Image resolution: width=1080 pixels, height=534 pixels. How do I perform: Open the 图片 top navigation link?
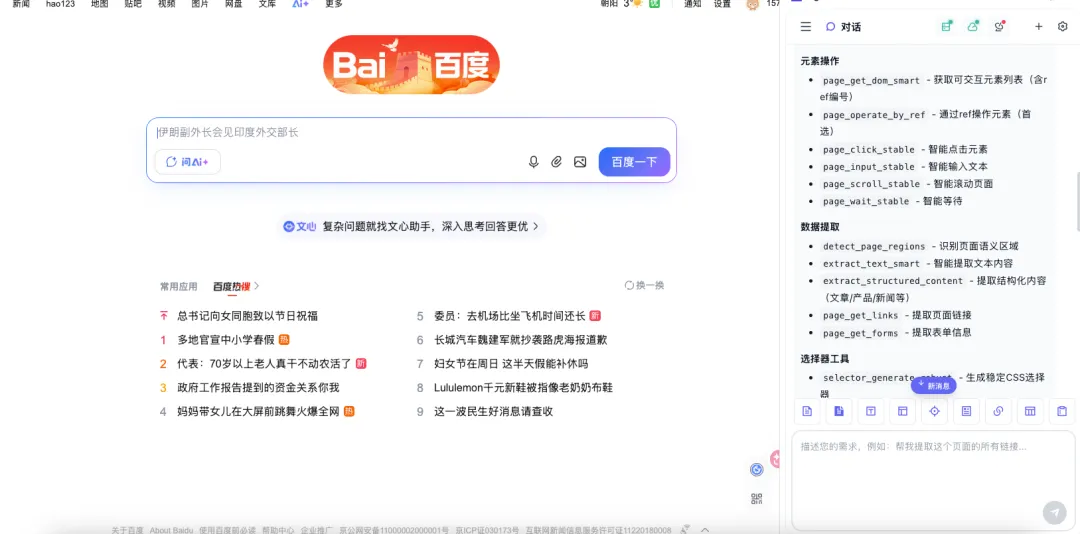(x=200, y=3)
